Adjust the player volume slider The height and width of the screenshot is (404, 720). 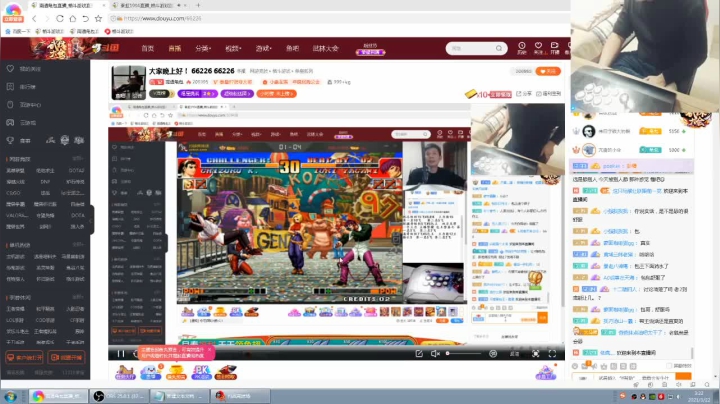click(464, 354)
